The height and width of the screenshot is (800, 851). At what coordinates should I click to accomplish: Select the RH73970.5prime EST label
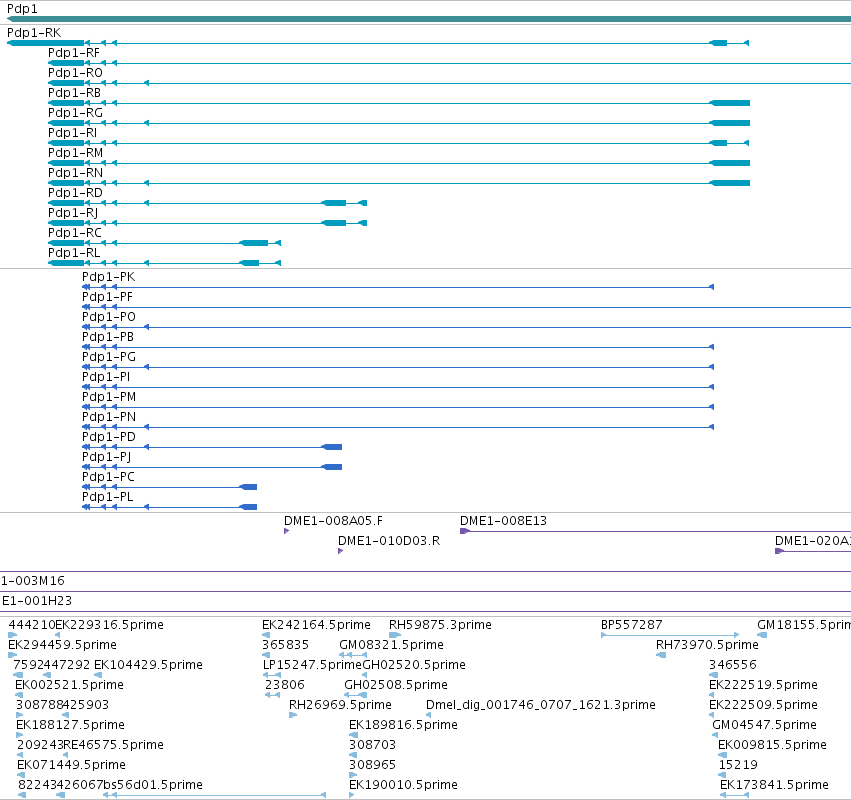click(x=707, y=645)
